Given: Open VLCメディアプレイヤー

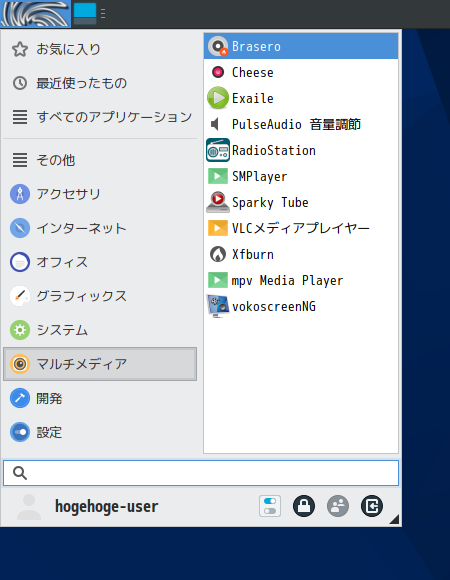Looking at the screenshot, I should (x=301, y=228).
